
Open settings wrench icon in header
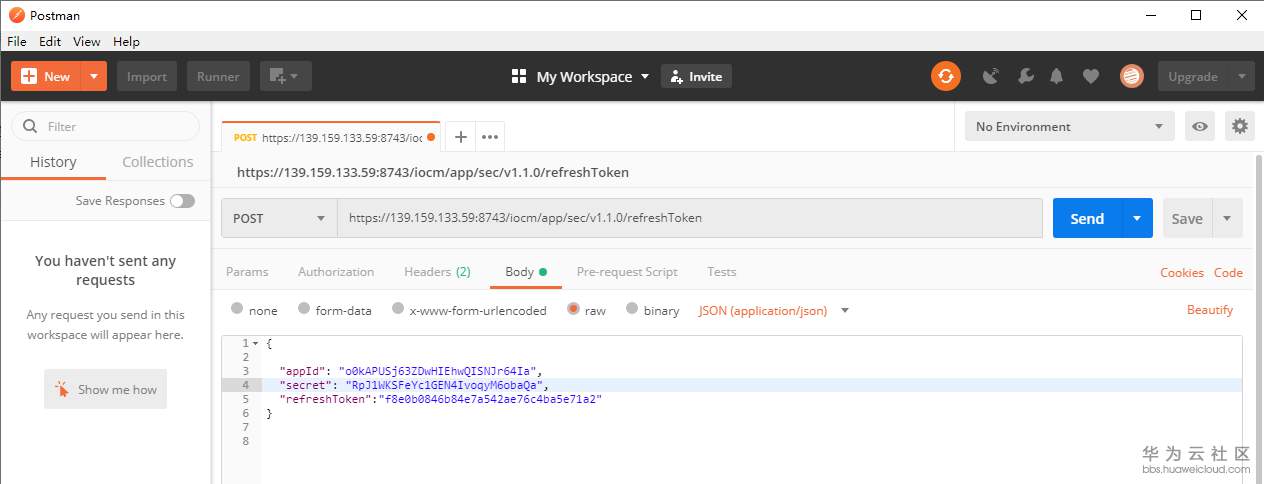pos(1025,76)
